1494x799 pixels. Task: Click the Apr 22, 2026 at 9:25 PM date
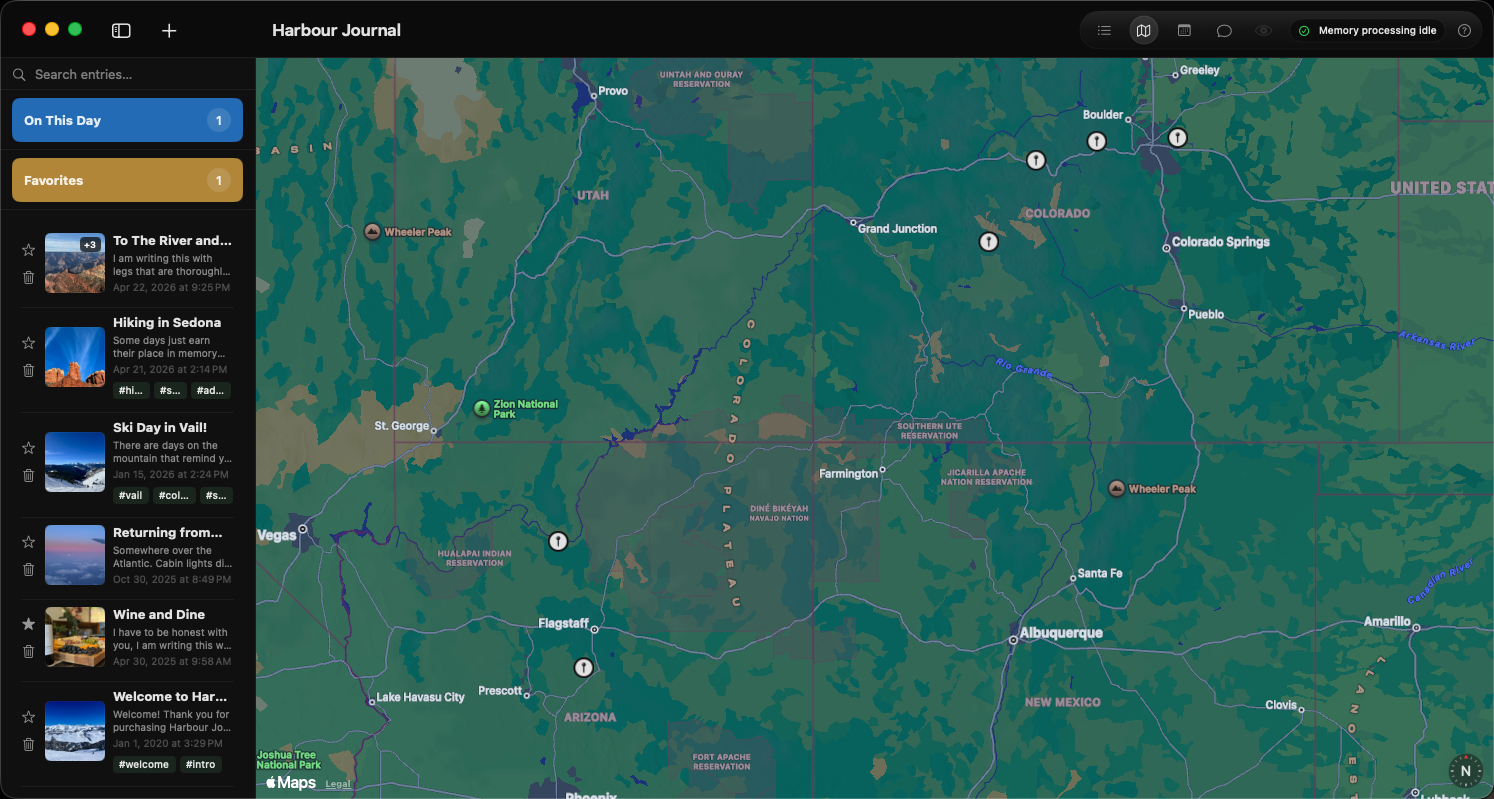(171, 287)
